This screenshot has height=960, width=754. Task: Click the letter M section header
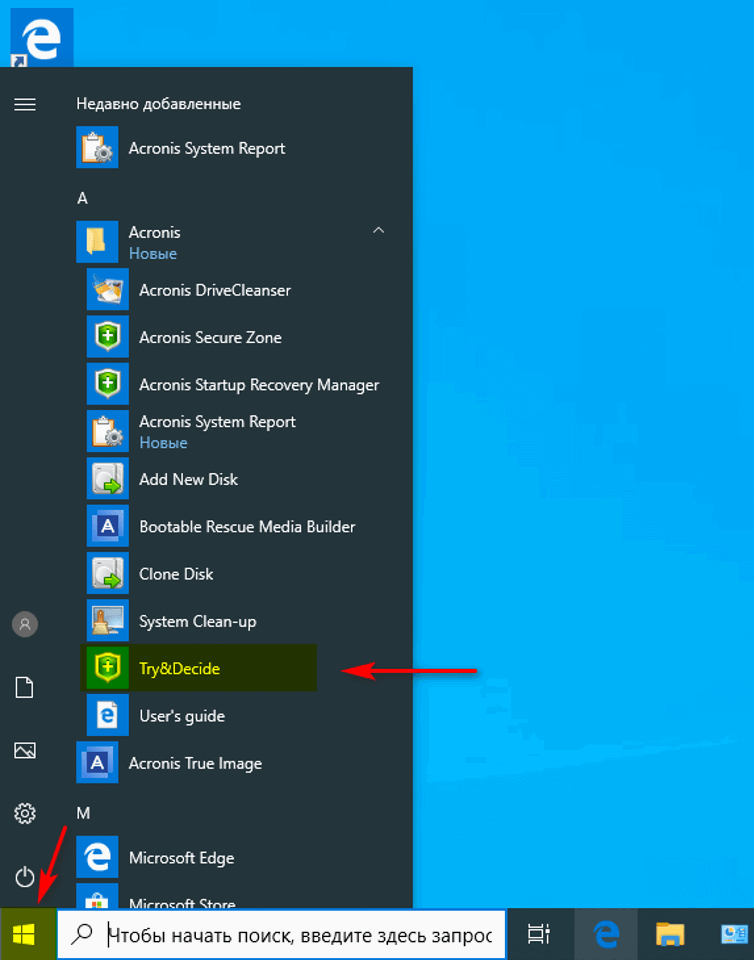(83, 813)
